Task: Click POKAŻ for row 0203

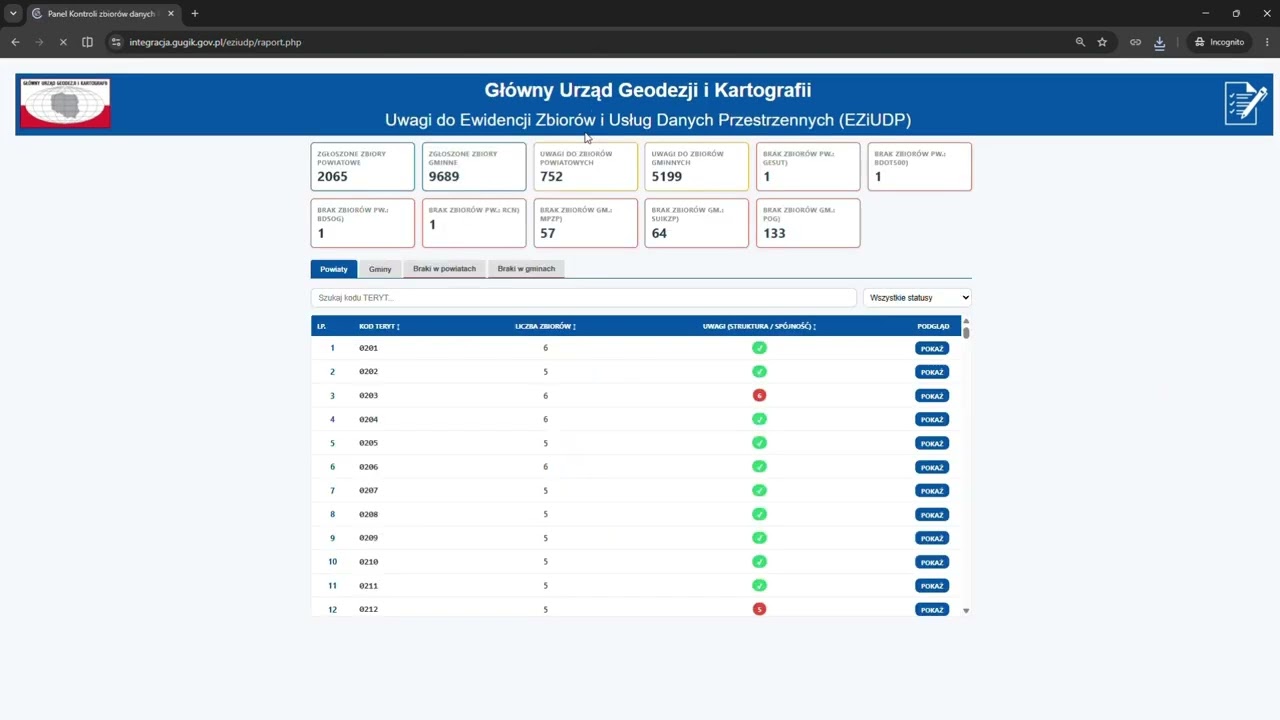Action: (932, 396)
